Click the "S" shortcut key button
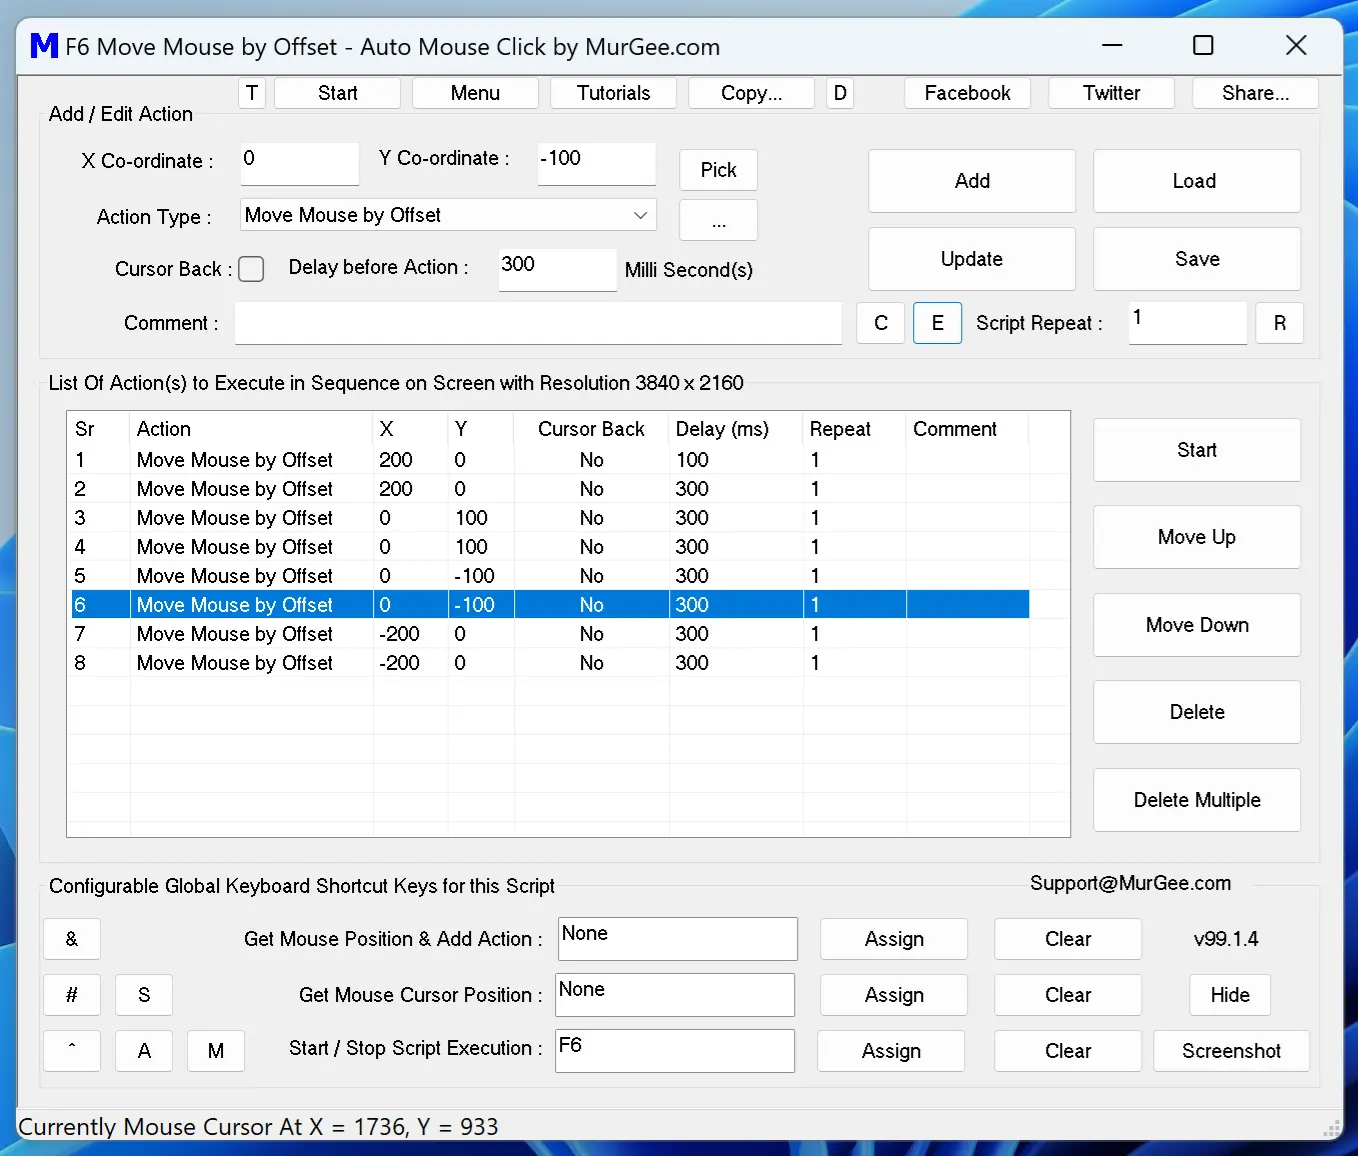 pyautogui.click(x=143, y=995)
